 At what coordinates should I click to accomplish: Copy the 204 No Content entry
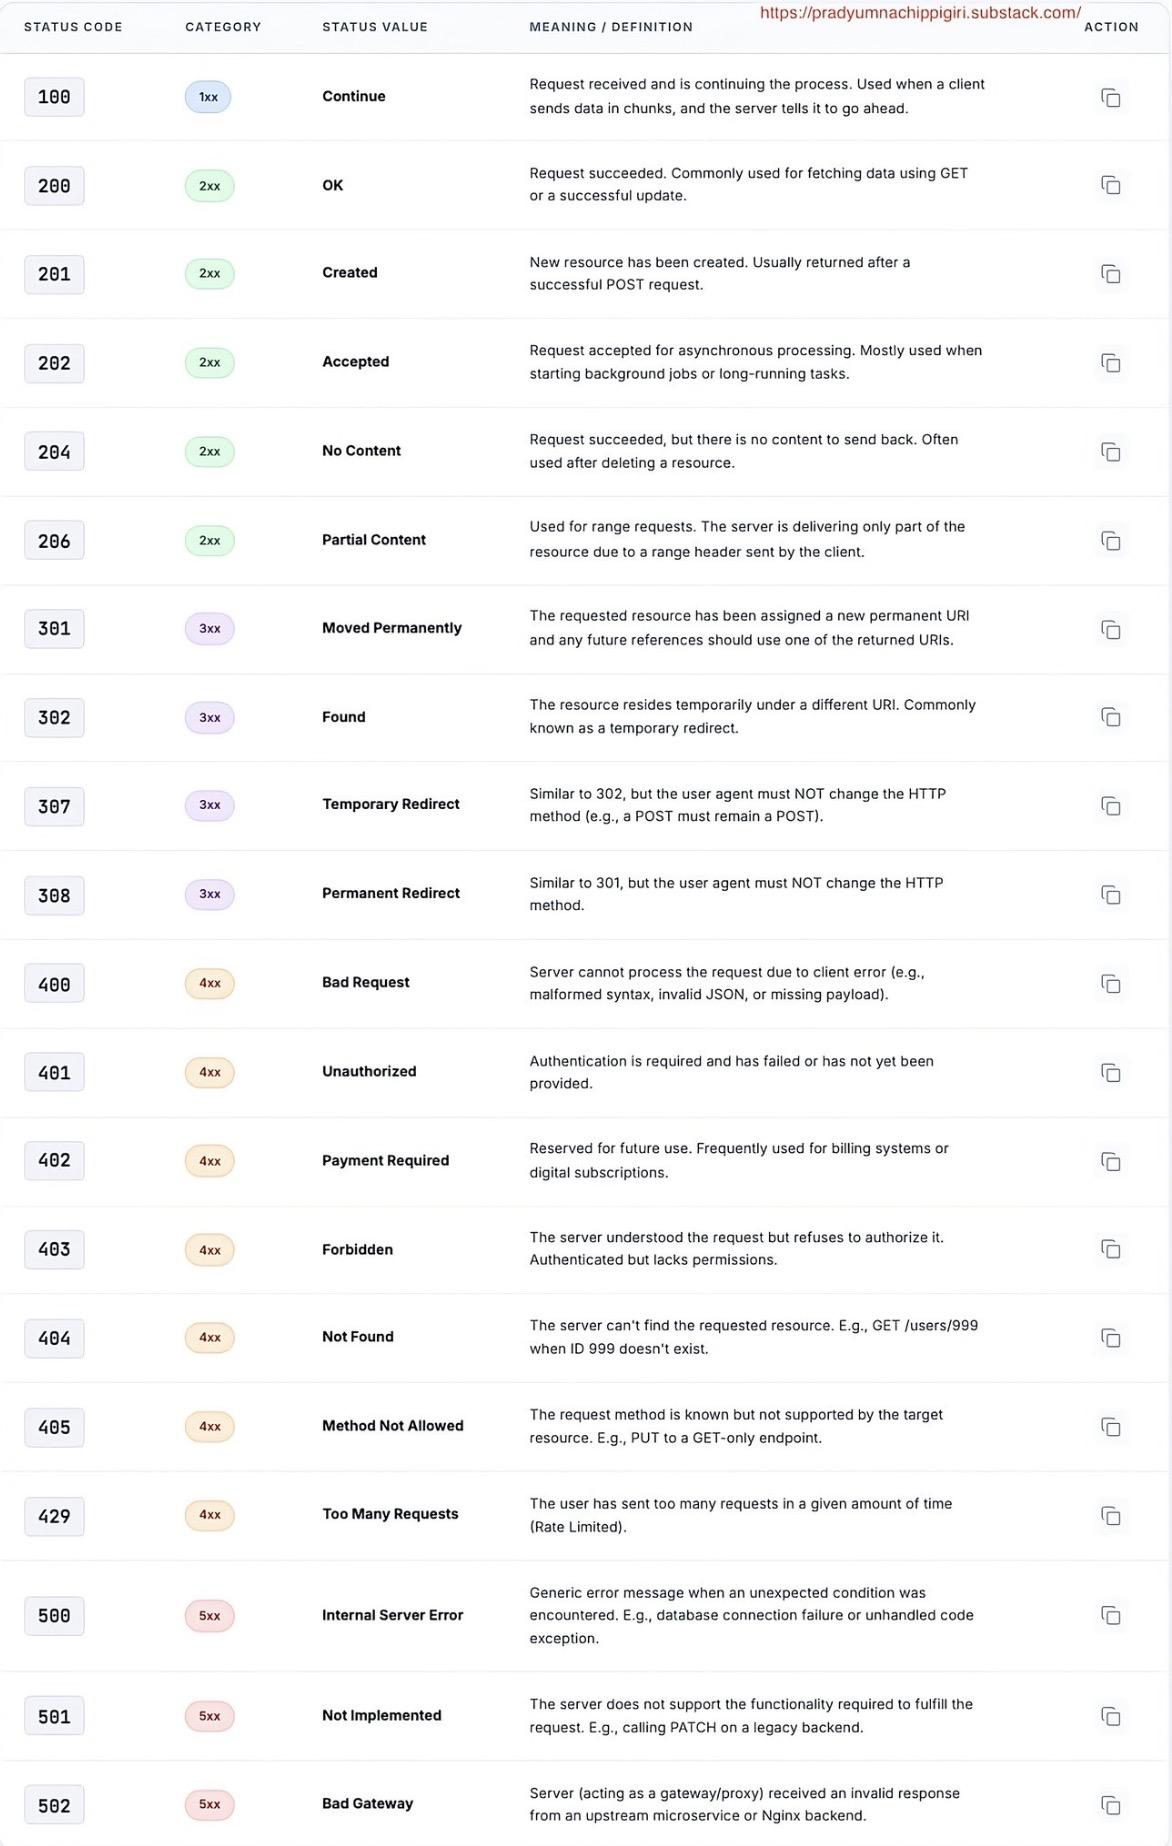coord(1110,451)
